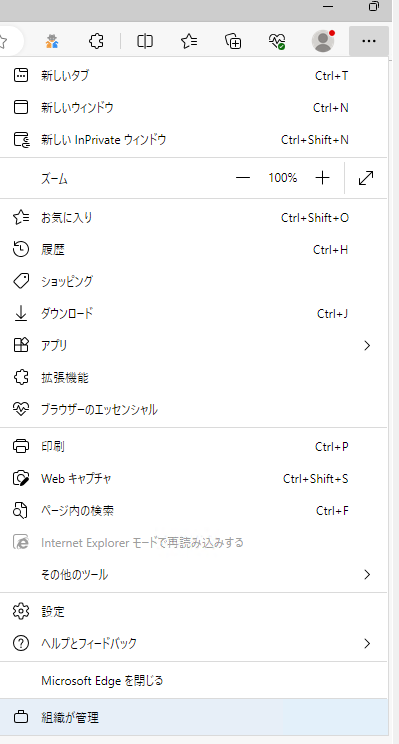Click the print icon in menu

(21, 446)
